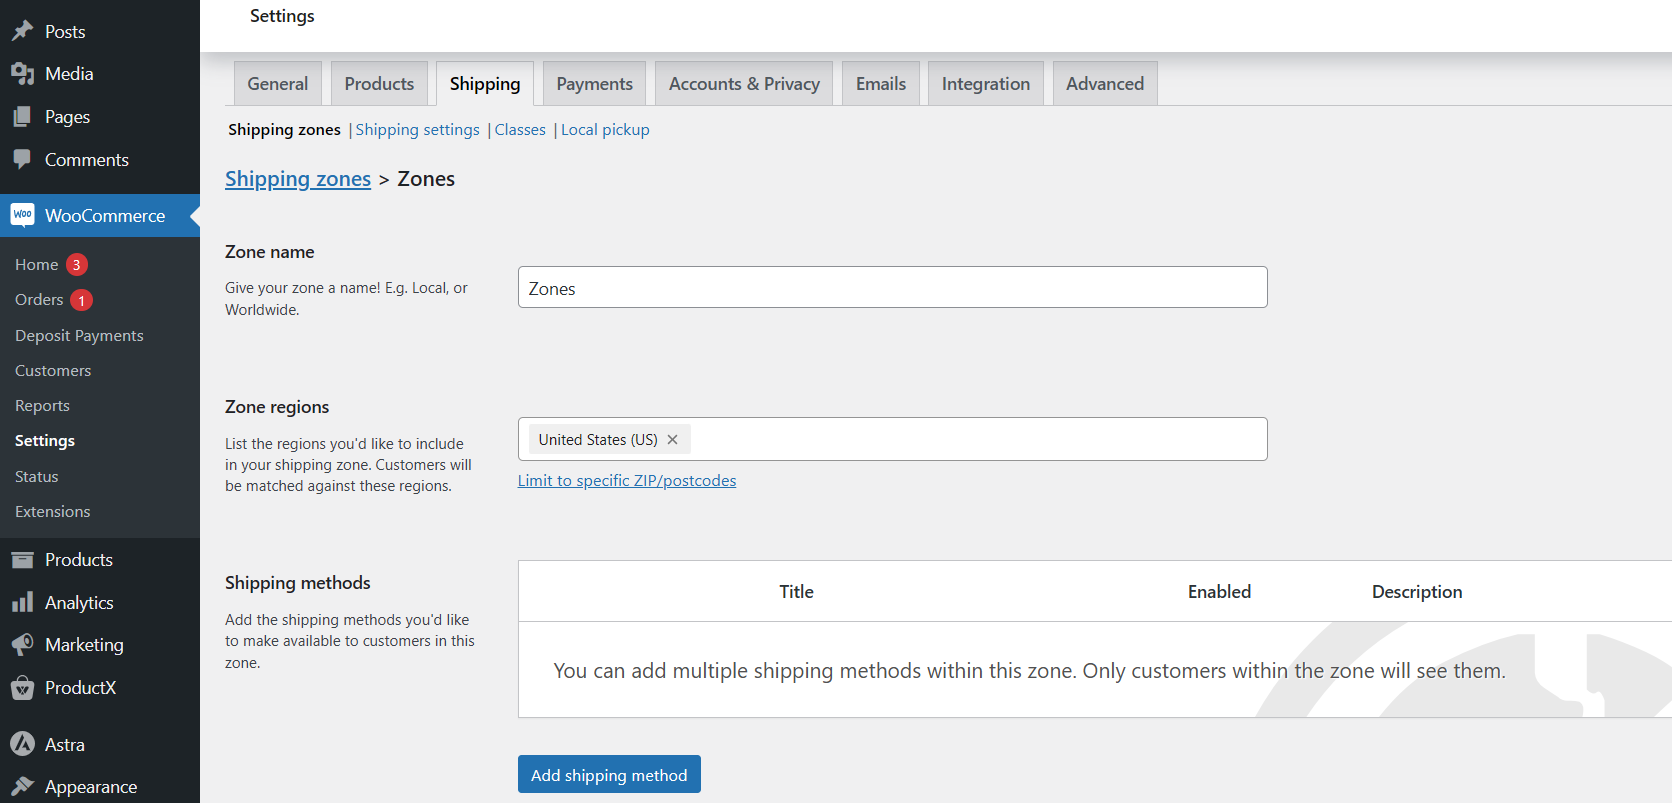Image resolution: width=1672 pixels, height=803 pixels.
Task: Click the Appearance paintbrush icon
Action: click(x=22, y=787)
